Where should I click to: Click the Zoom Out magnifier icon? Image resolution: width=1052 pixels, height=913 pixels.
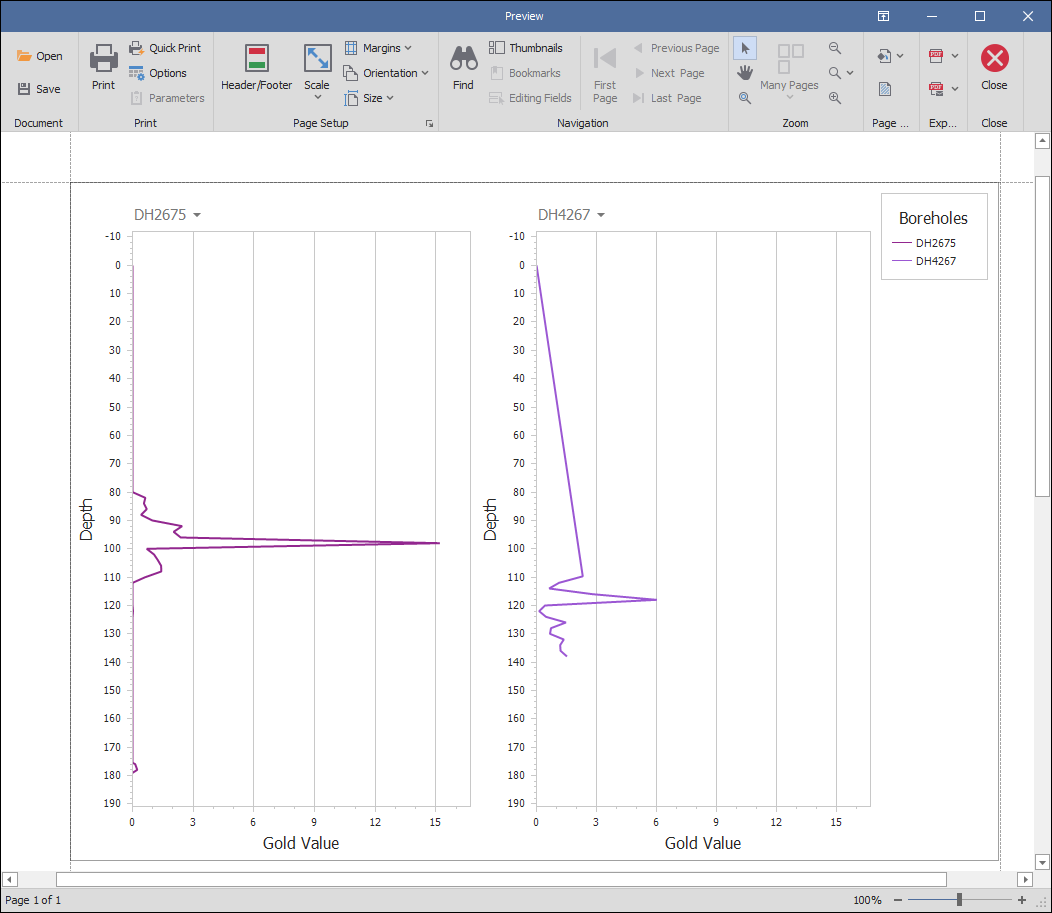[835, 48]
